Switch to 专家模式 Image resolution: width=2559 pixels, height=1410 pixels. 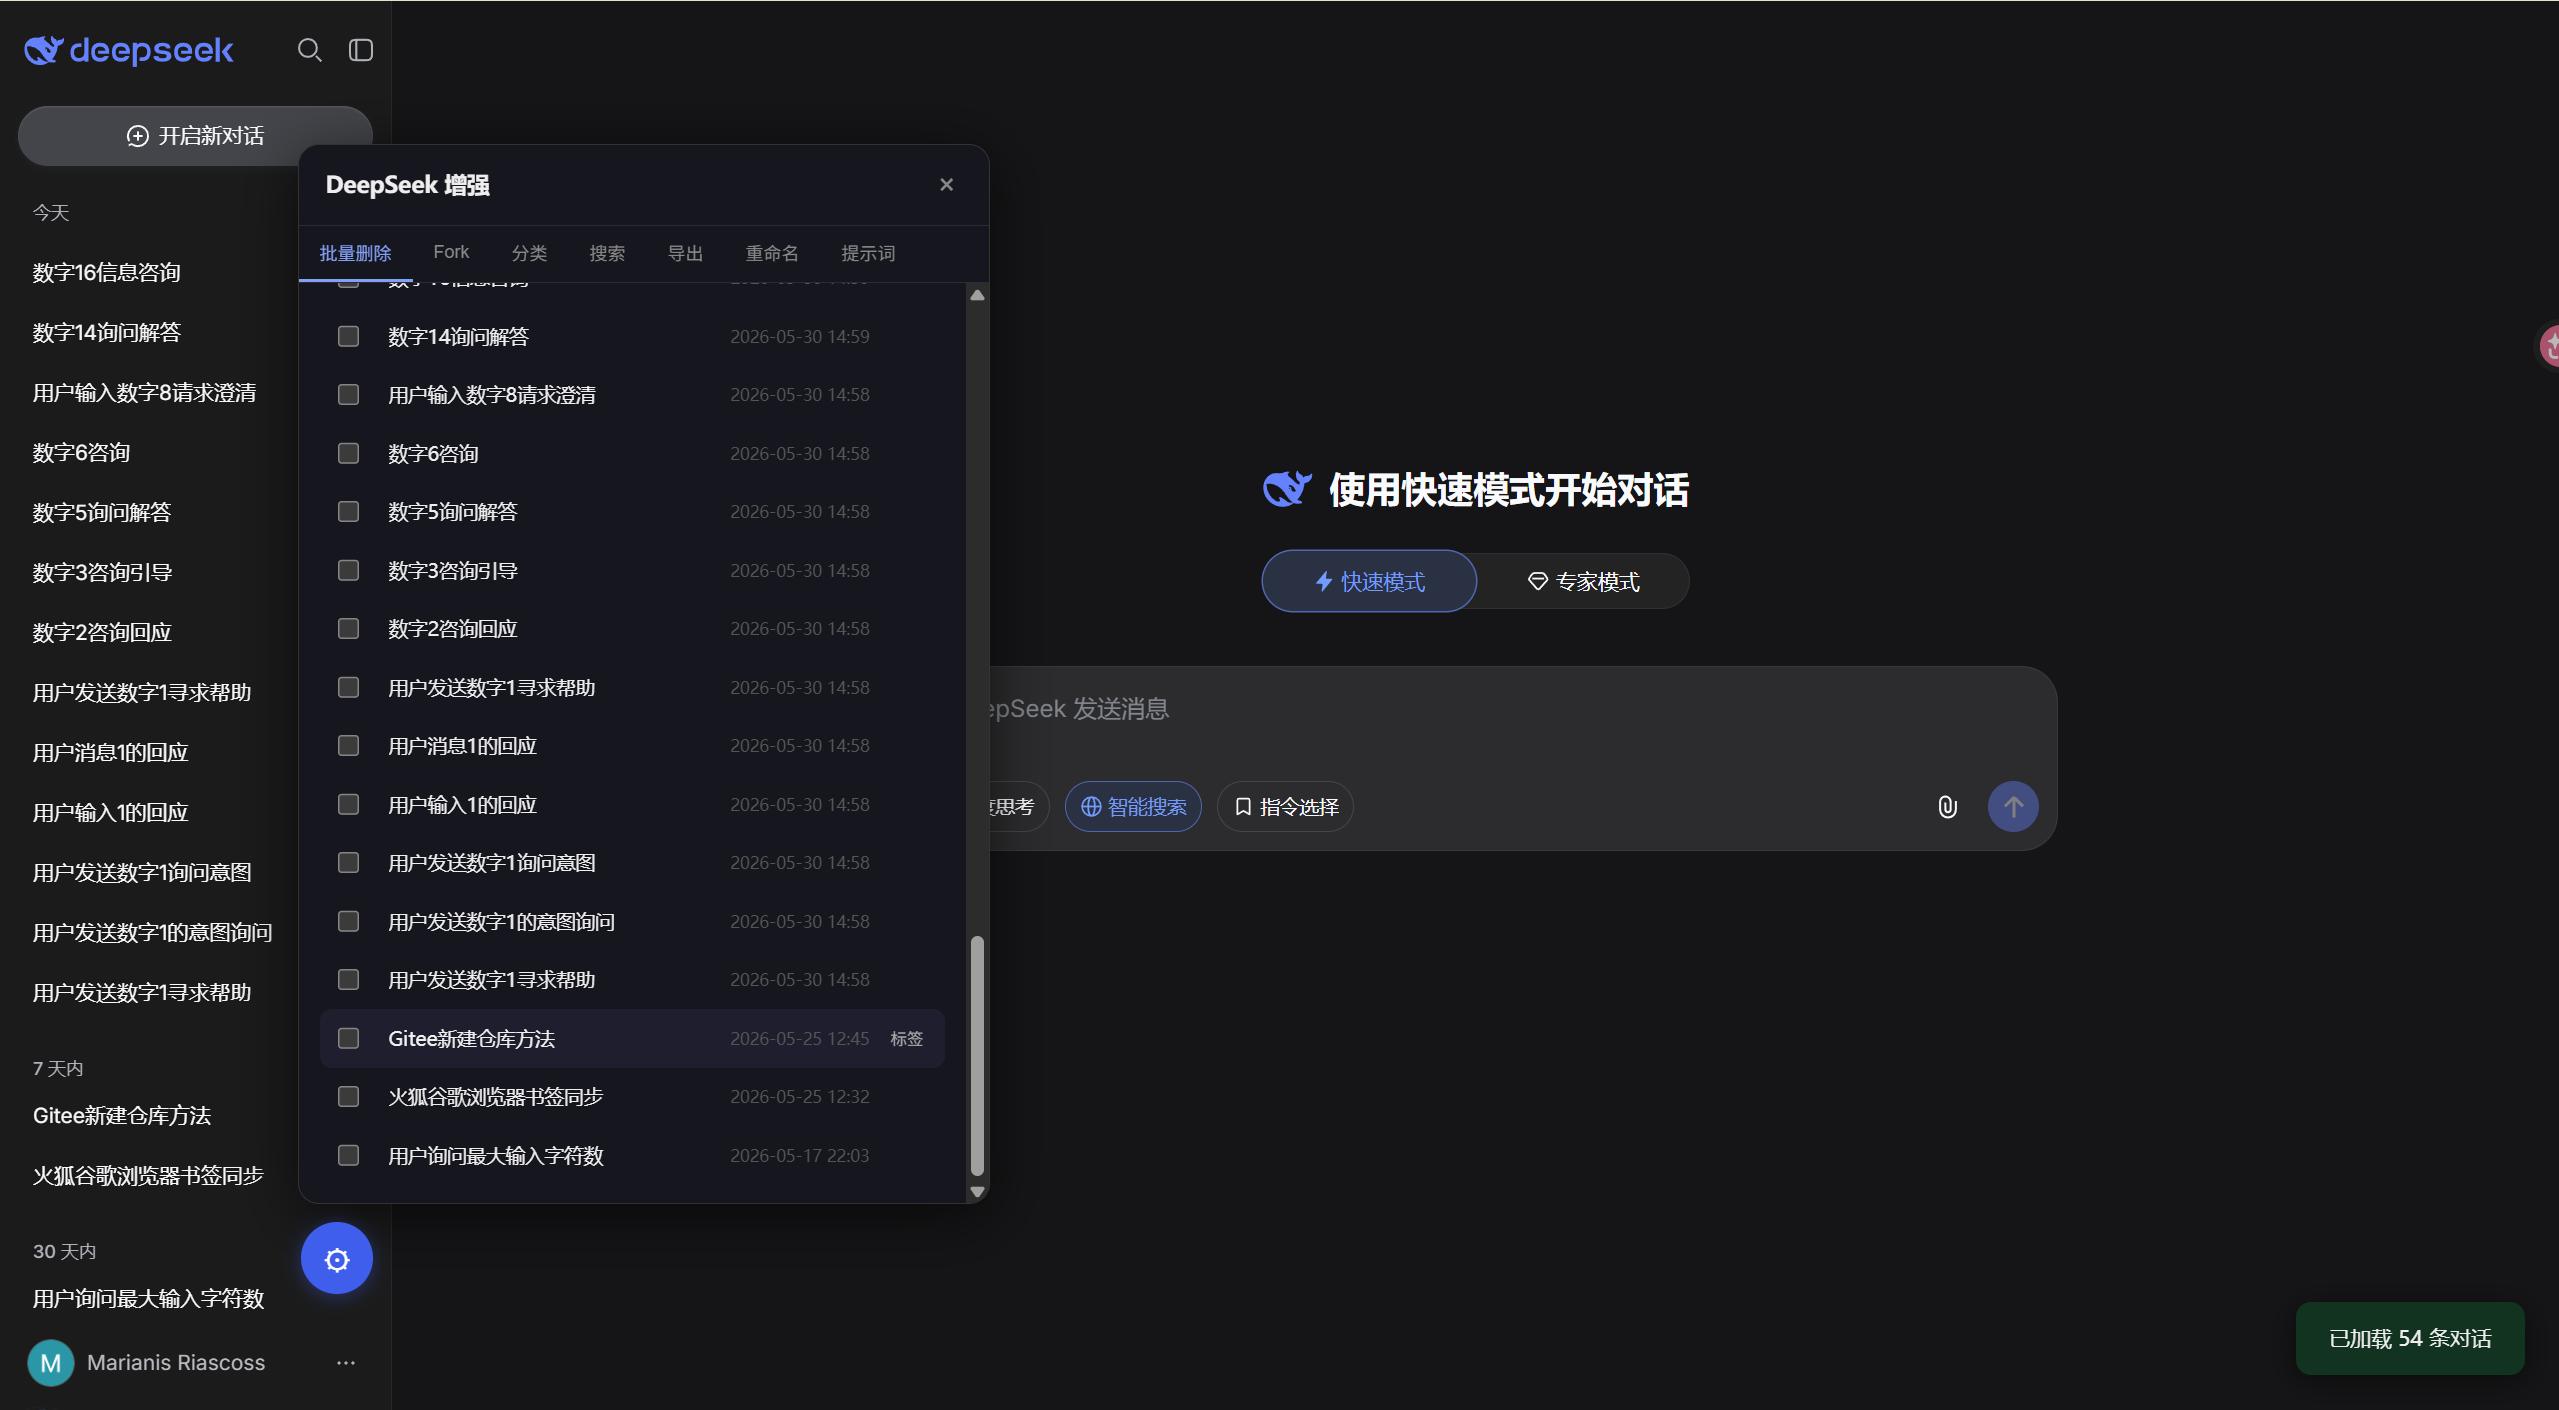(x=1583, y=582)
